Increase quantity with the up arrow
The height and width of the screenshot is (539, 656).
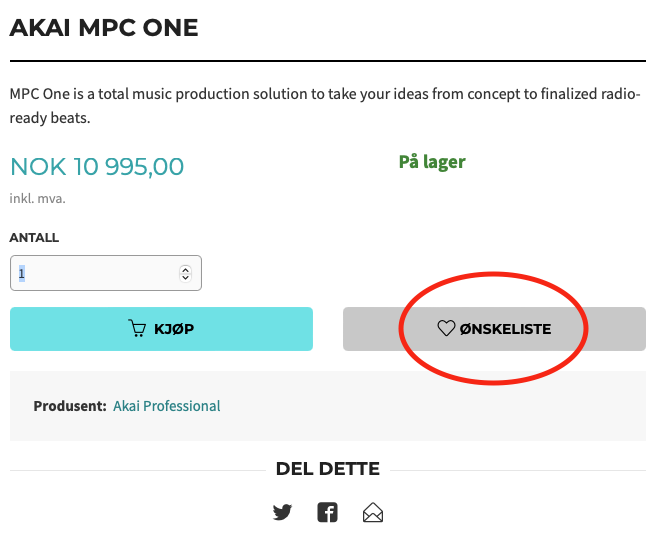pyautogui.click(x=185, y=270)
